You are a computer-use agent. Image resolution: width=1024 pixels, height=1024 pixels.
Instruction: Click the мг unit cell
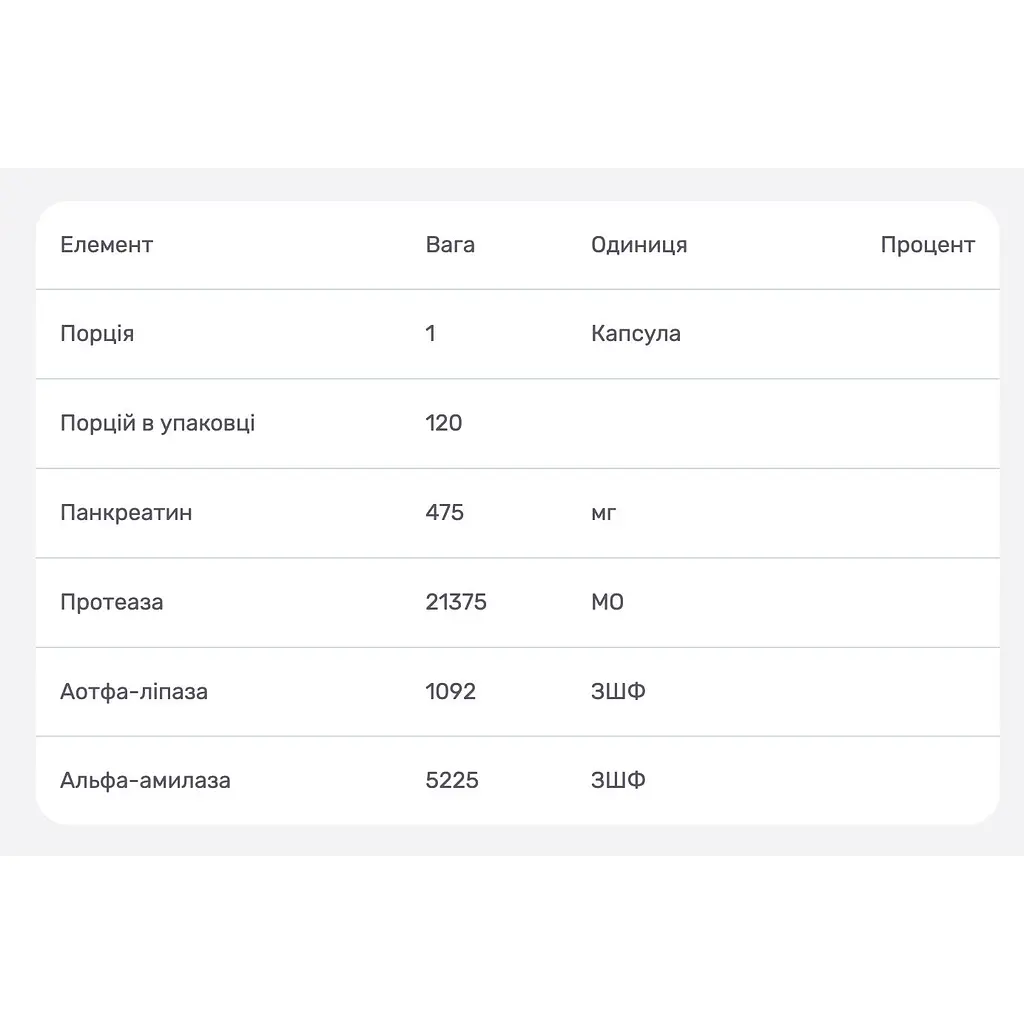[x=603, y=513]
